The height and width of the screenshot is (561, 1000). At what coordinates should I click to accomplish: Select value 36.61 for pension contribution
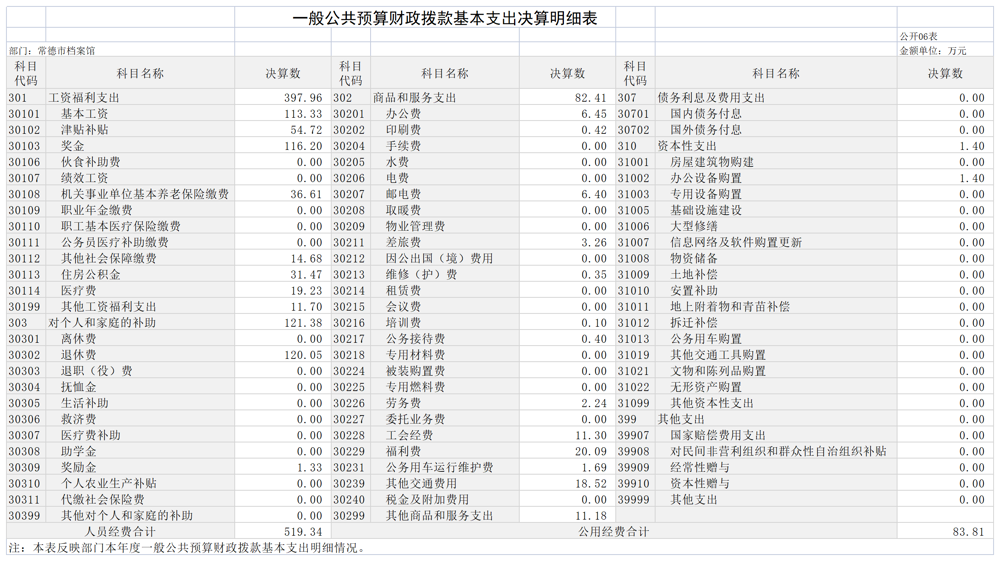(x=306, y=194)
